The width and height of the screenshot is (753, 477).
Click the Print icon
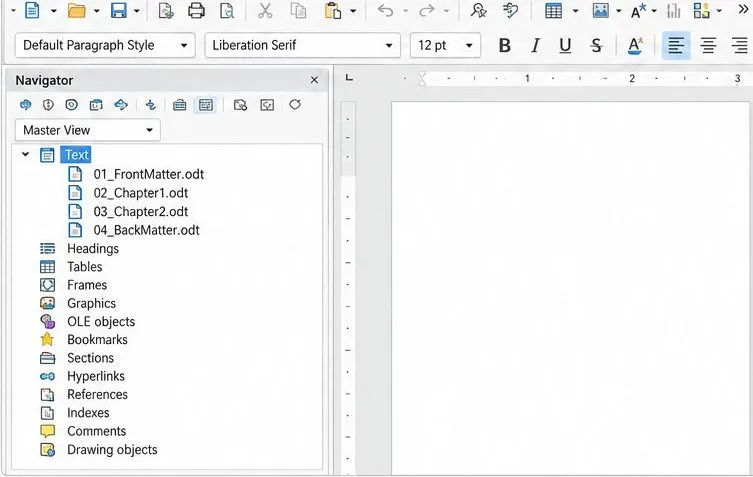point(196,10)
